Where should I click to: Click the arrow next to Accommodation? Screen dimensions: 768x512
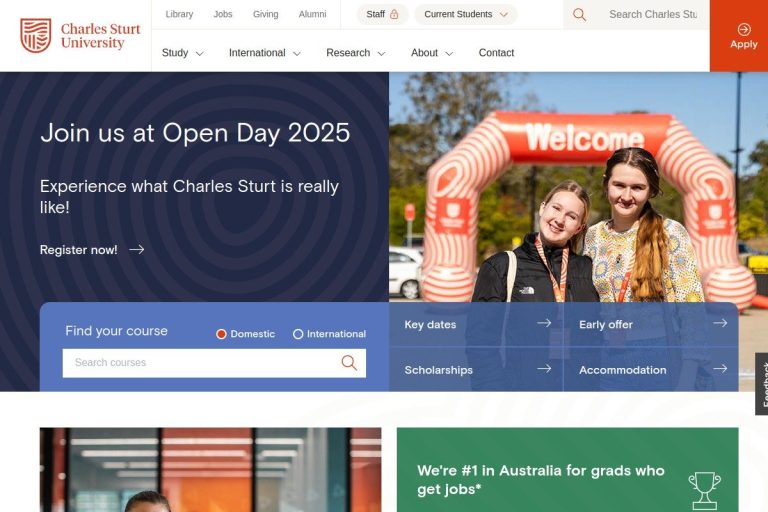[720, 368]
